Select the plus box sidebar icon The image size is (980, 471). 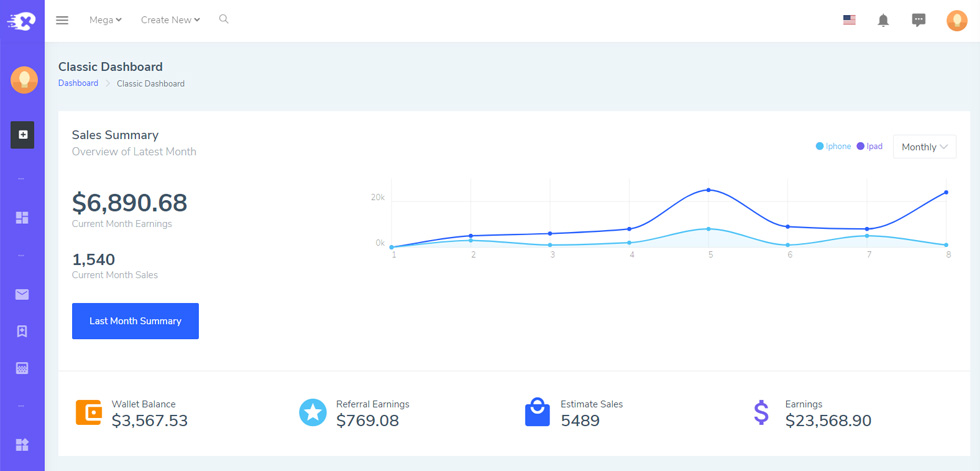[22, 134]
